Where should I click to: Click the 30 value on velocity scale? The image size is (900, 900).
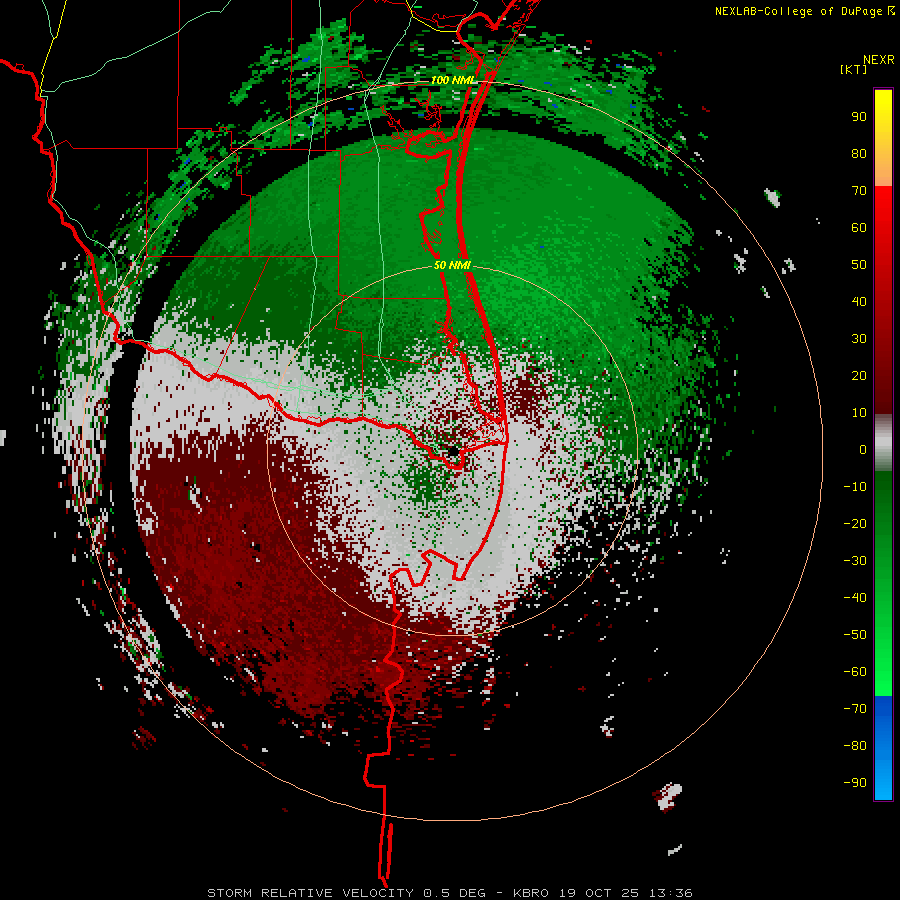tap(859, 339)
